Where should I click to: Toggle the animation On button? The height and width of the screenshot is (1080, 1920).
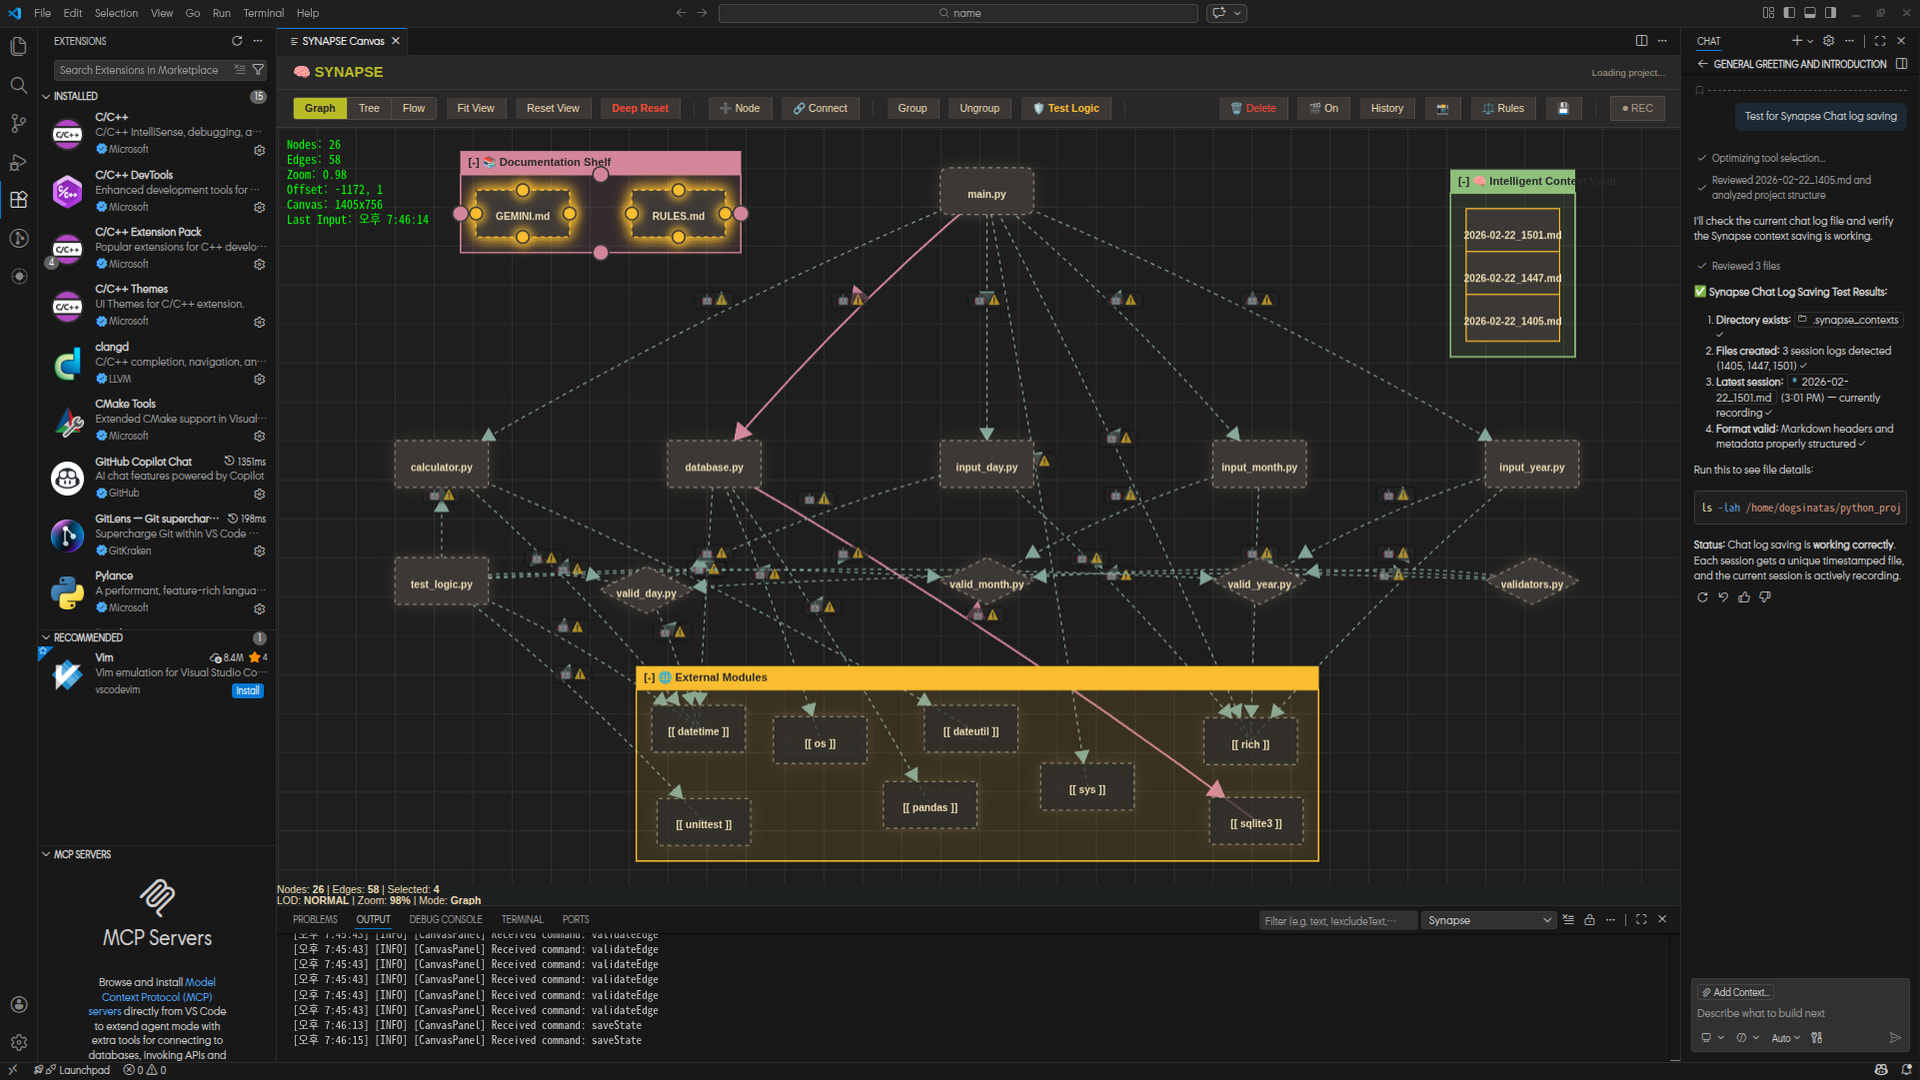tap(1324, 108)
